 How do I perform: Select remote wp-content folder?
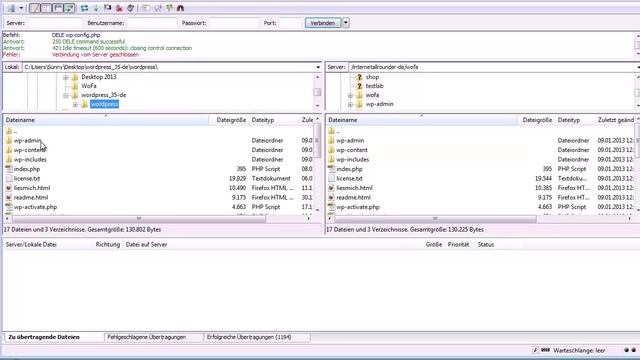pos(352,150)
